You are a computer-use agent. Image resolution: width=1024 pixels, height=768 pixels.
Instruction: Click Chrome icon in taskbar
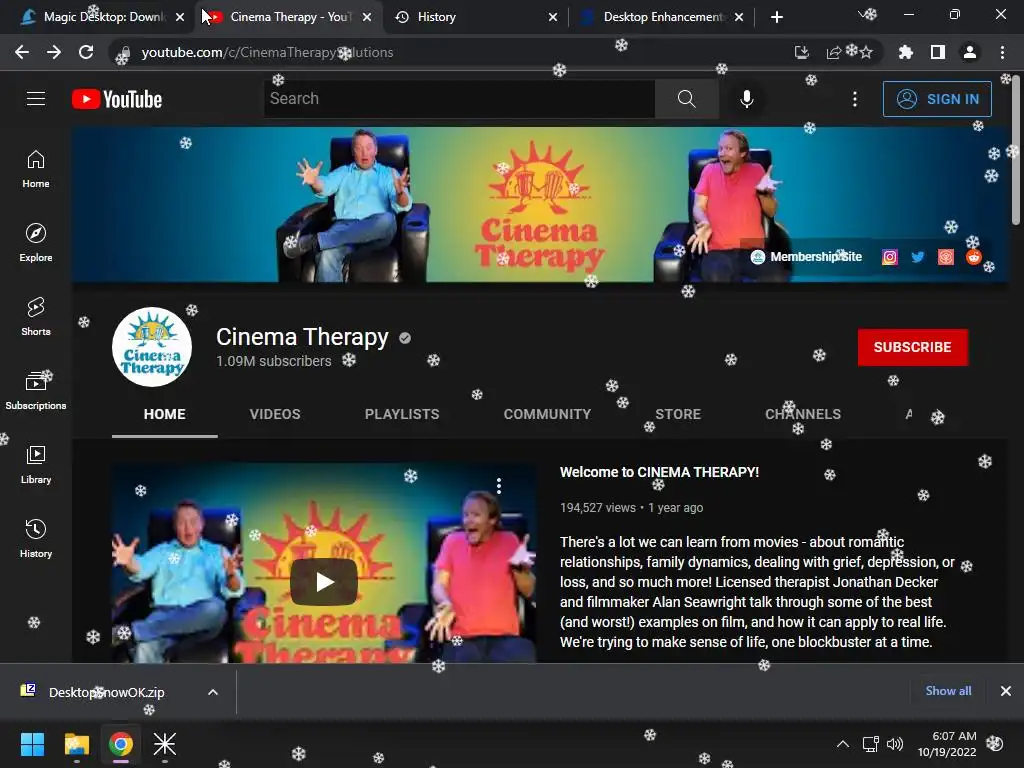tap(121, 744)
